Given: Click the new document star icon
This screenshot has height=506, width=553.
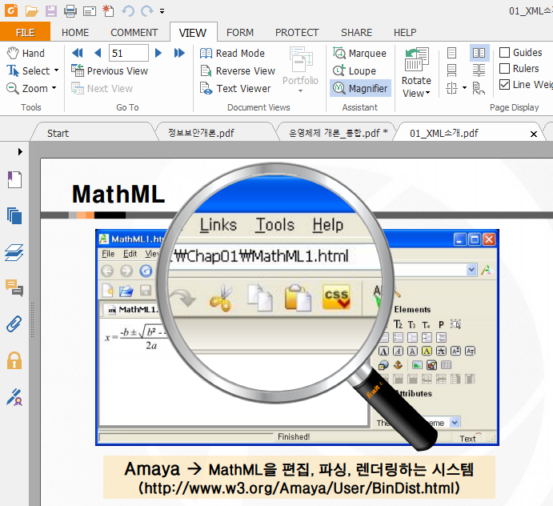Looking at the screenshot, I should [108, 11].
